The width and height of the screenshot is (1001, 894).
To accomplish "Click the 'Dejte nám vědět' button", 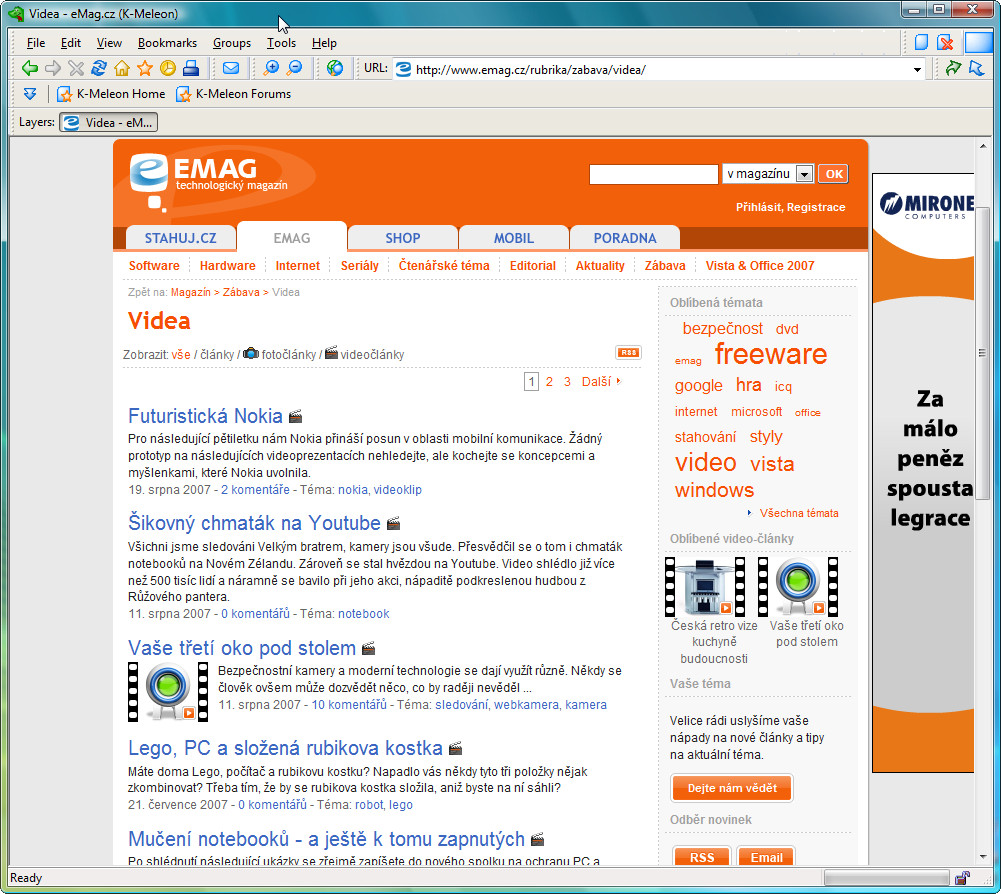I will click(x=732, y=788).
